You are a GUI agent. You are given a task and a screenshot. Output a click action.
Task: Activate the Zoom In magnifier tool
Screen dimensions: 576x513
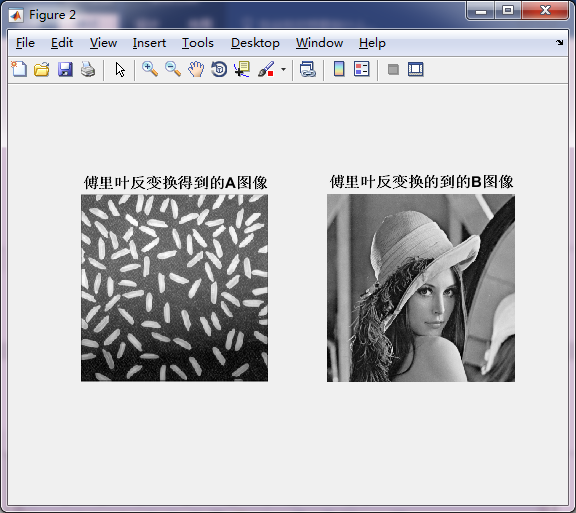(150, 69)
